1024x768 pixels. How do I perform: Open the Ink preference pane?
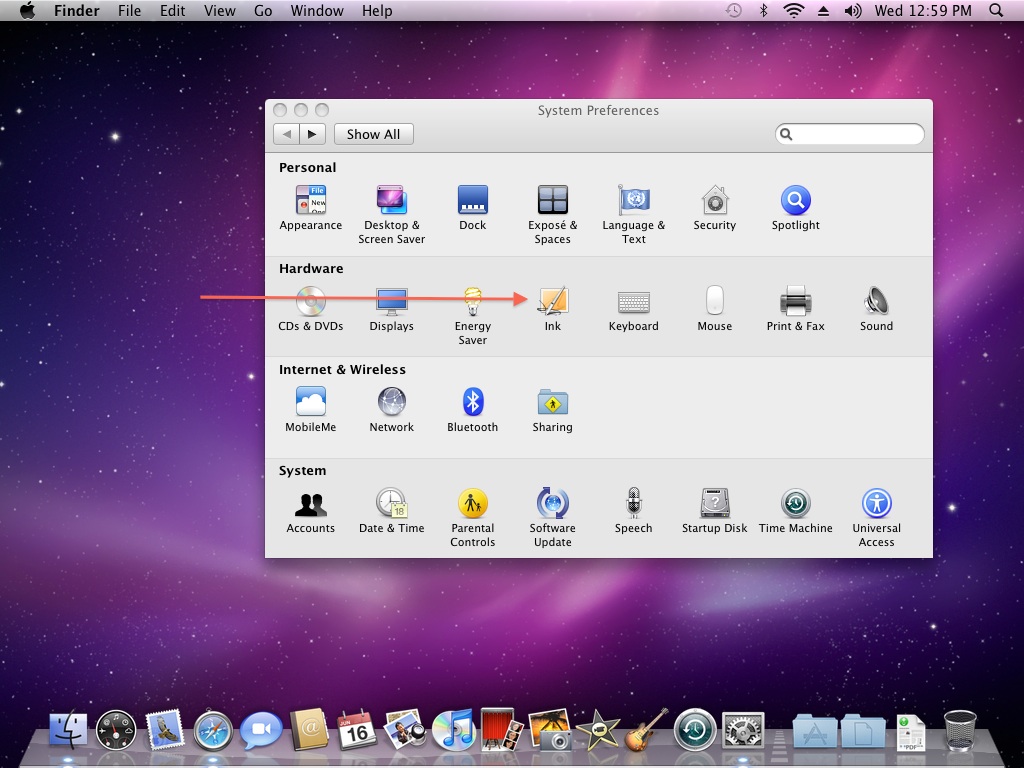[x=552, y=310]
